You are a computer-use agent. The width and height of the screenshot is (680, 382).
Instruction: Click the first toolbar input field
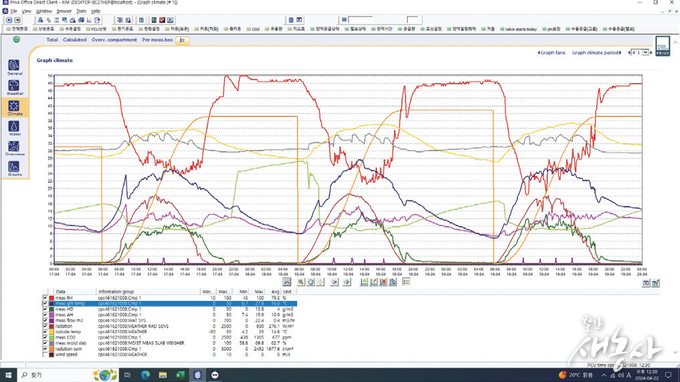tap(360, 20)
